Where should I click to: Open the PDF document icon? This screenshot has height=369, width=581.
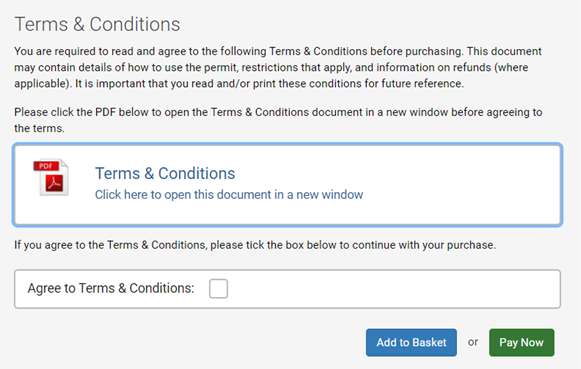pyautogui.click(x=51, y=177)
